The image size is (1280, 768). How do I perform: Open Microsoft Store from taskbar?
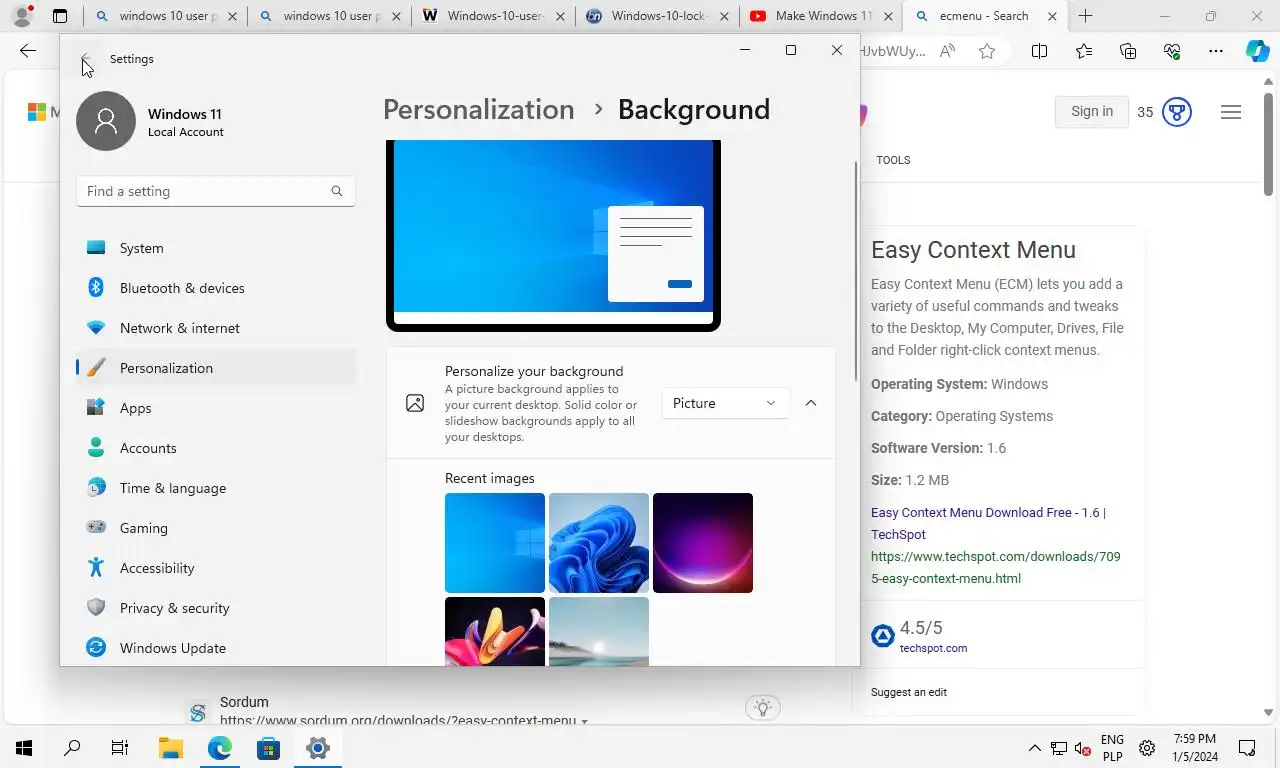point(268,748)
